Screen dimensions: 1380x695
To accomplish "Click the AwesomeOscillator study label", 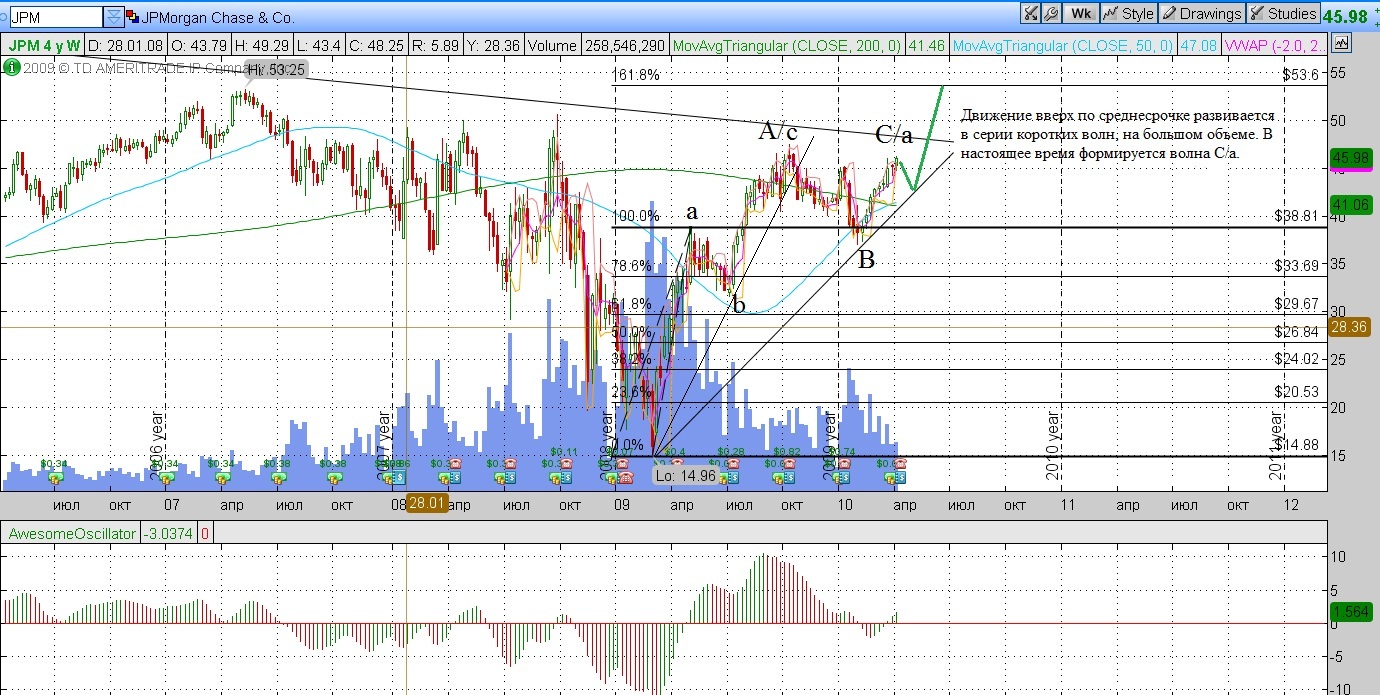I will click(x=71, y=534).
